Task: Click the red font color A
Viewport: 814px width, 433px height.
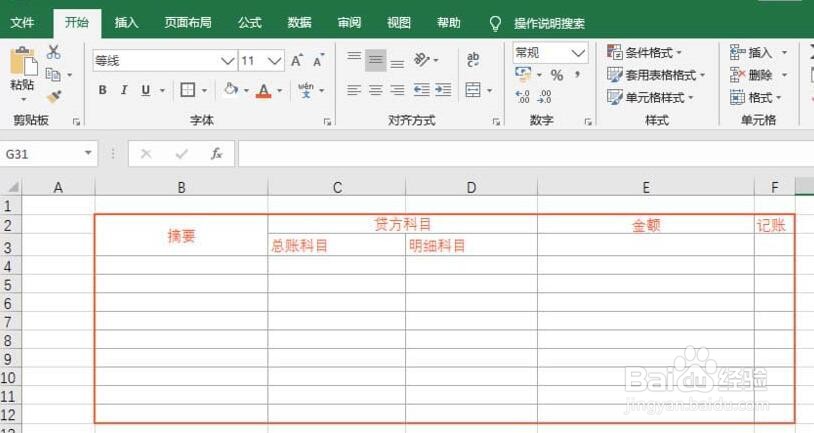Action: tap(264, 90)
